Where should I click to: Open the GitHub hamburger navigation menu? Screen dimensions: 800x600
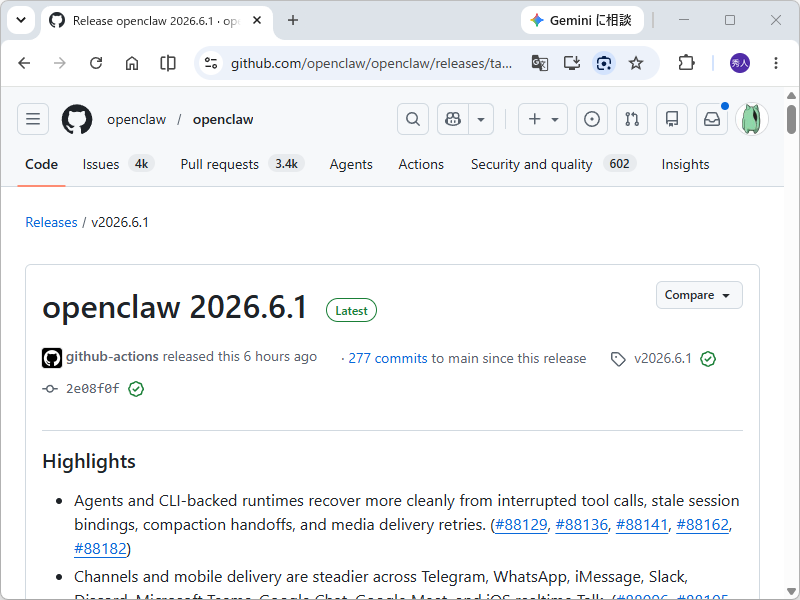pyautogui.click(x=33, y=119)
